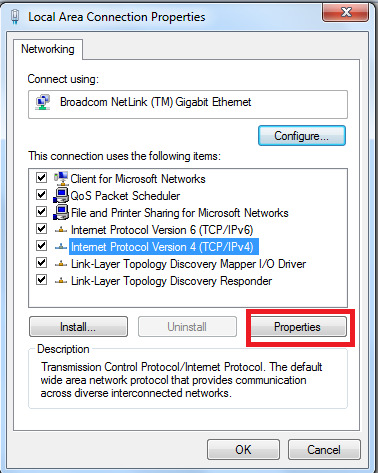Screen dimensions: 378x473
Task: Click the Client for Microsoft Networks icon
Action: [x=61, y=179]
